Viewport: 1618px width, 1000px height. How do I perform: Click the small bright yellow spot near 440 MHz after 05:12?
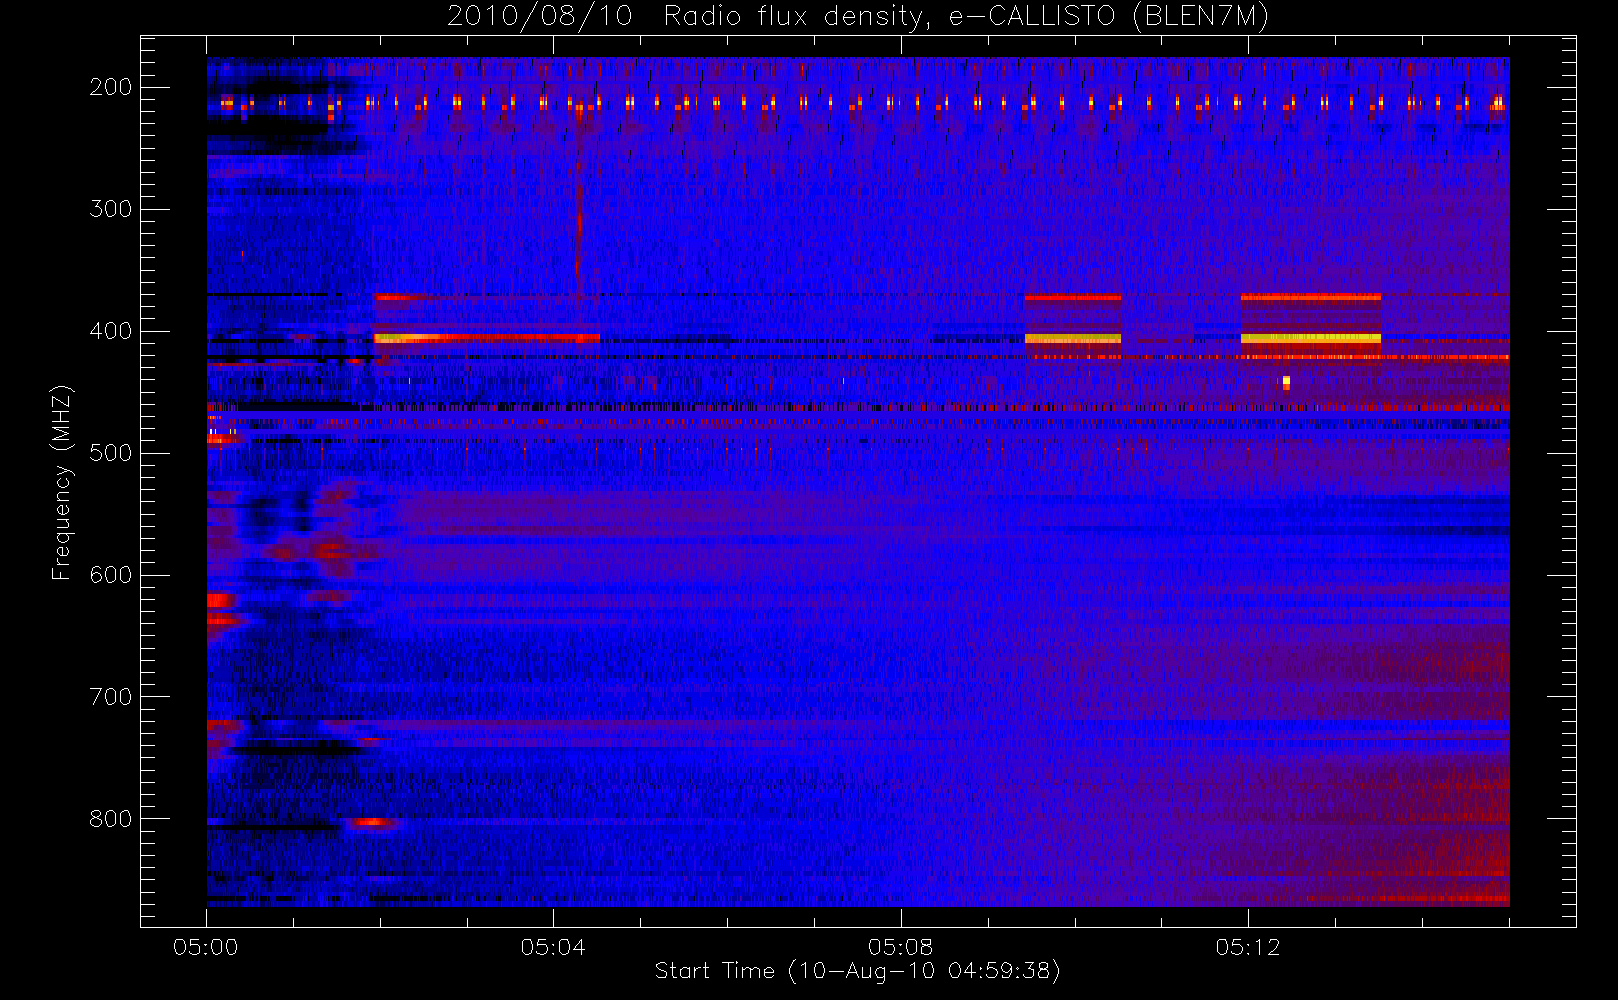pyautogui.click(x=1286, y=382)
